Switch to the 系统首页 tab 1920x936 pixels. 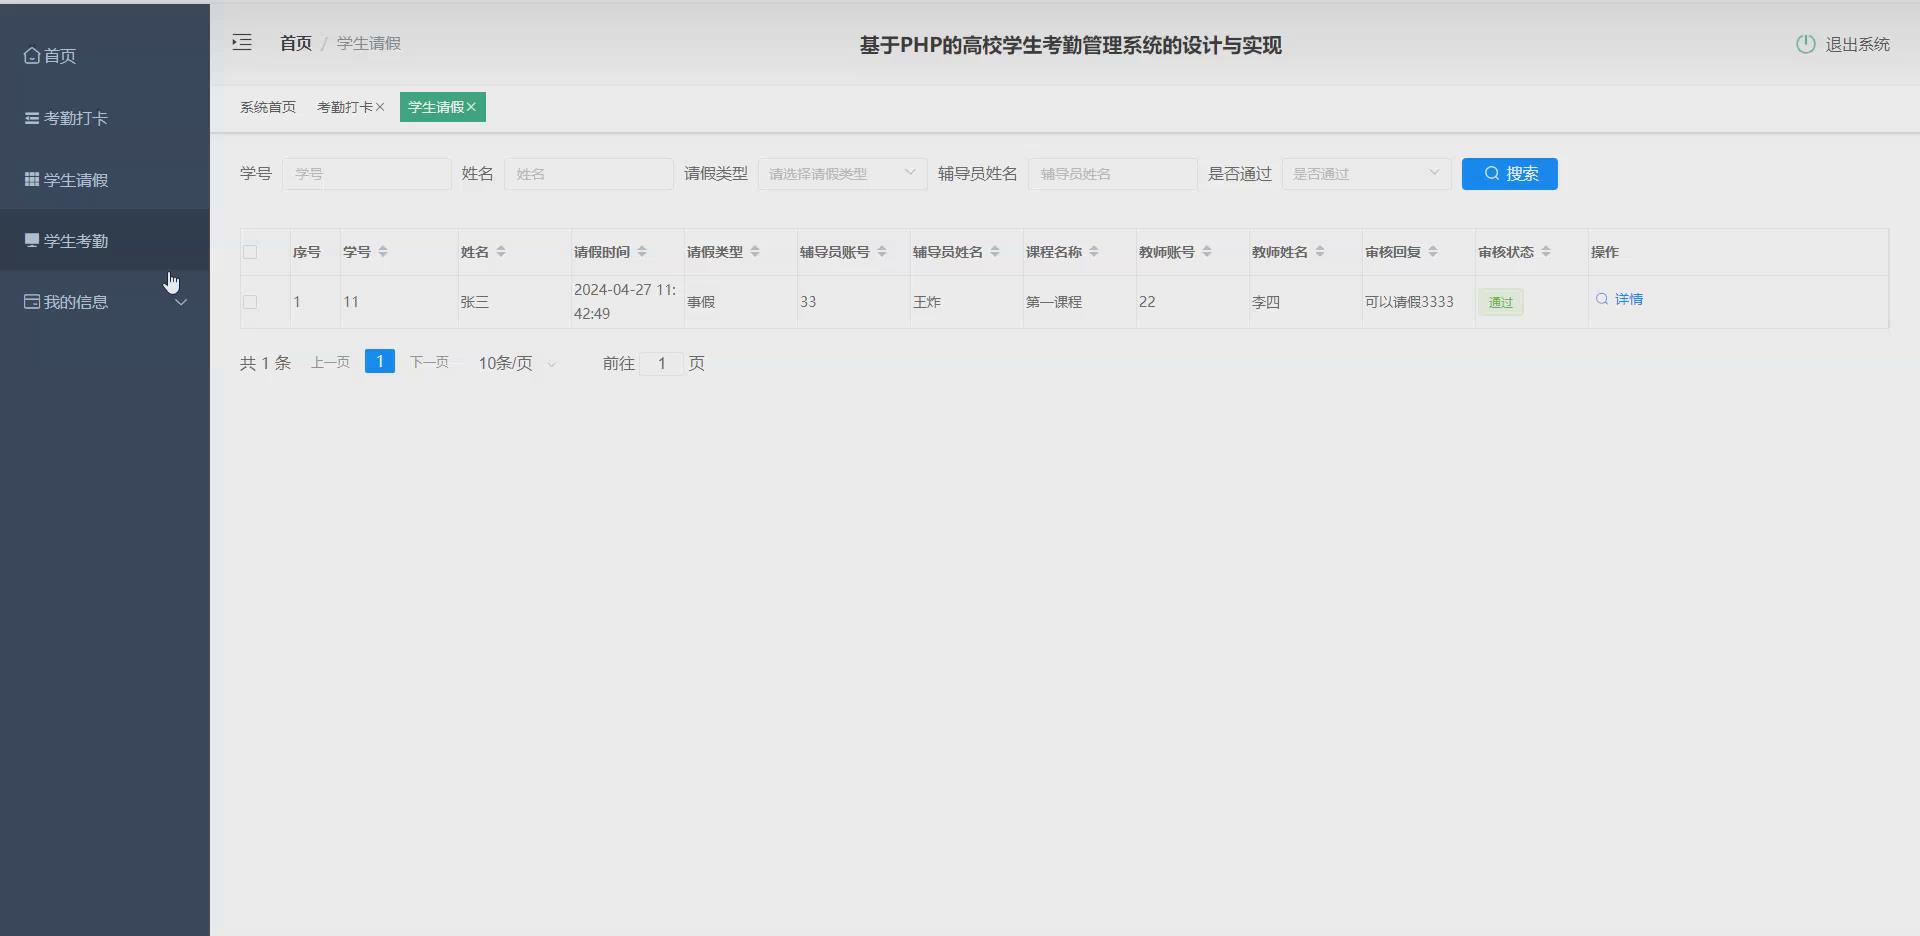tap(267, 106)
